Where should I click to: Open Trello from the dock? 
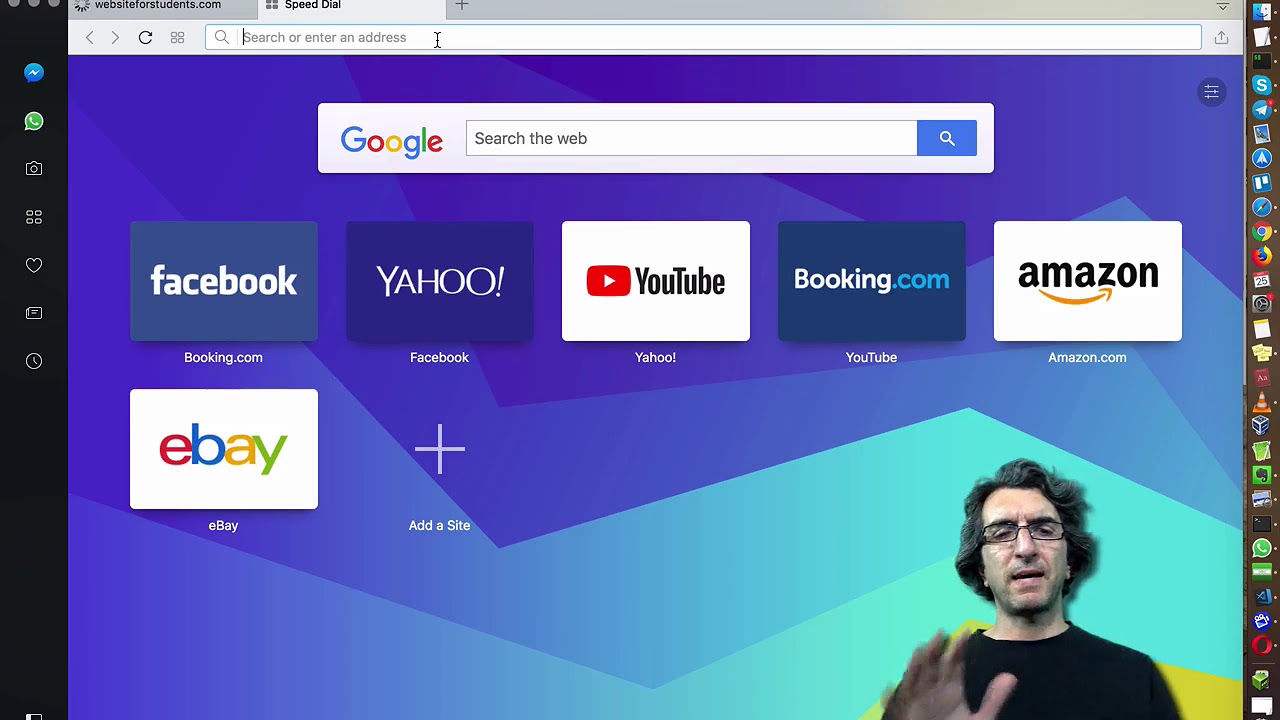click(1262, 183)
